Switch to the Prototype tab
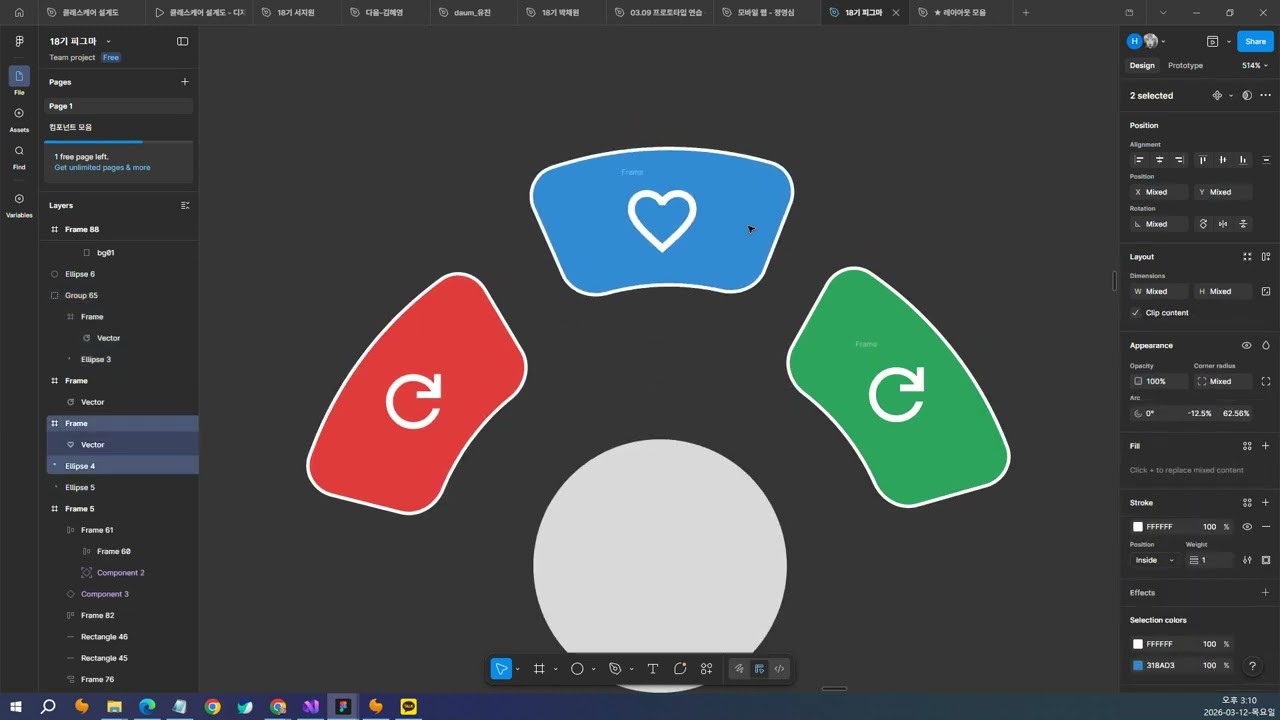Image resolution: width=1280 pixels, height=720 pixels. 1185,66
